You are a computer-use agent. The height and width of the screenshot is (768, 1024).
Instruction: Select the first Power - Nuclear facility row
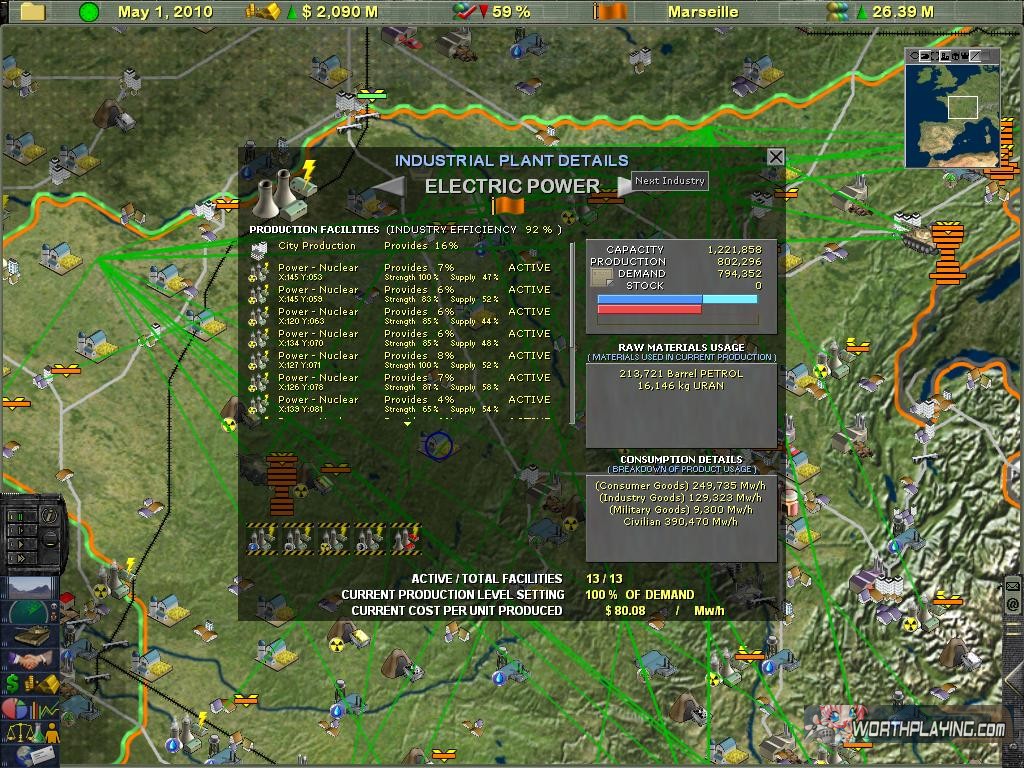400,272
